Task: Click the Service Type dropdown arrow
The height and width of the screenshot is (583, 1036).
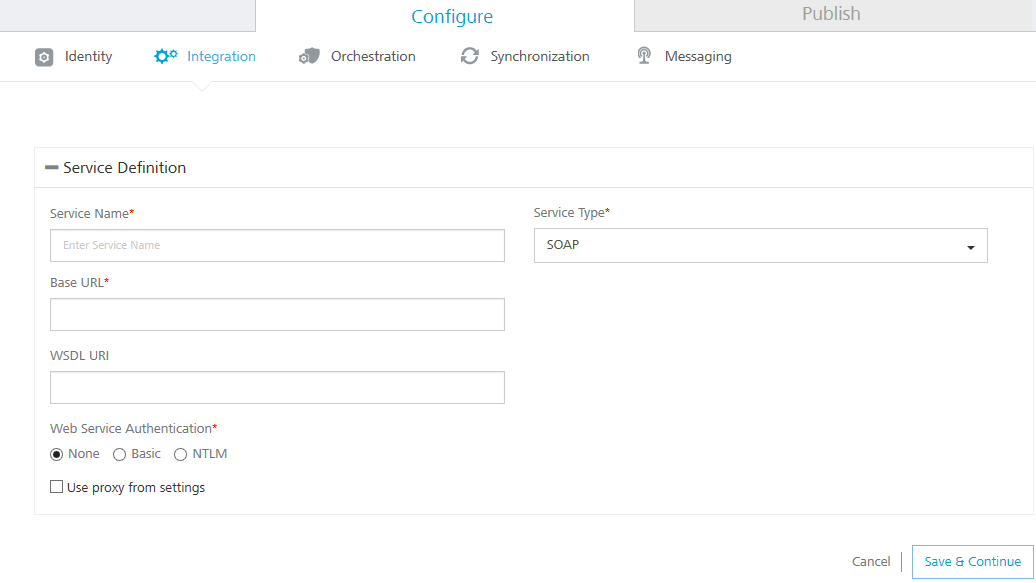Action: [x=971, y=247]
